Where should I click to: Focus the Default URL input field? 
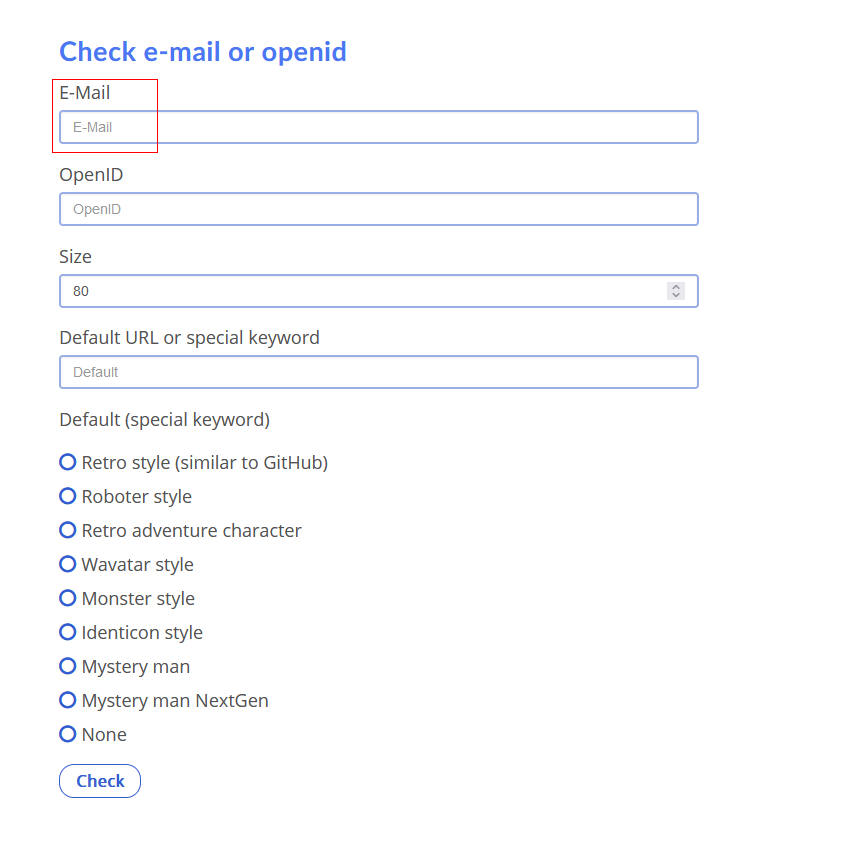pyautogui.click(x=378, y=372)
